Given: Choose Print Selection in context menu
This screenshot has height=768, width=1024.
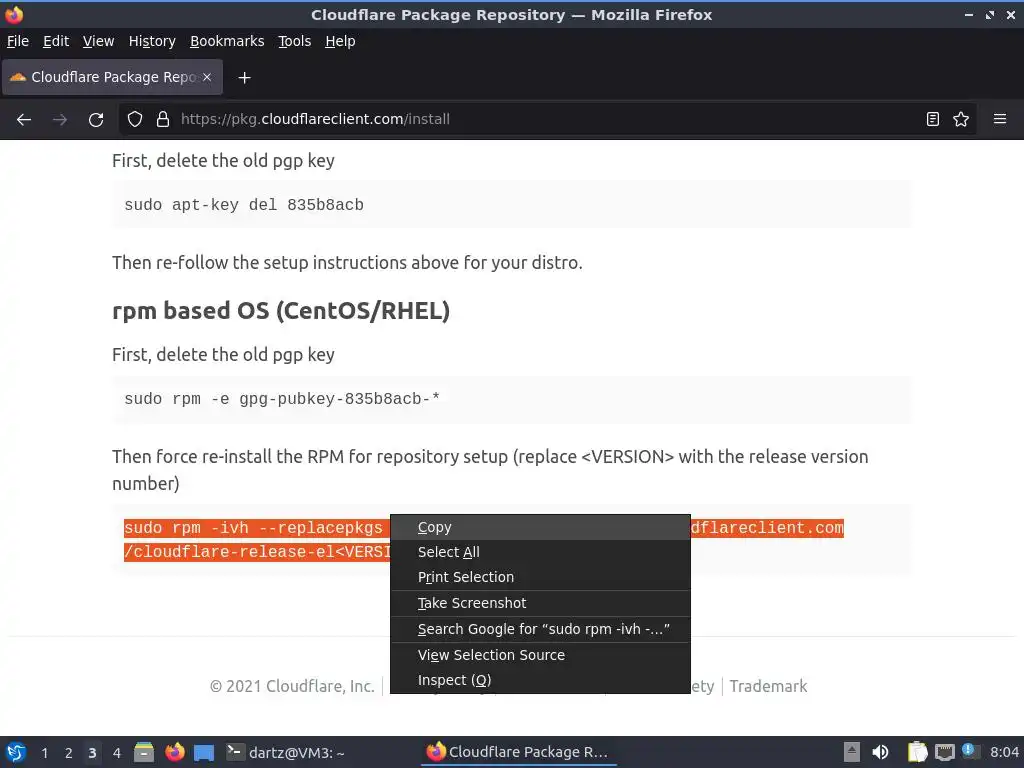Looking at the screenshot, I should click(540, 577).
